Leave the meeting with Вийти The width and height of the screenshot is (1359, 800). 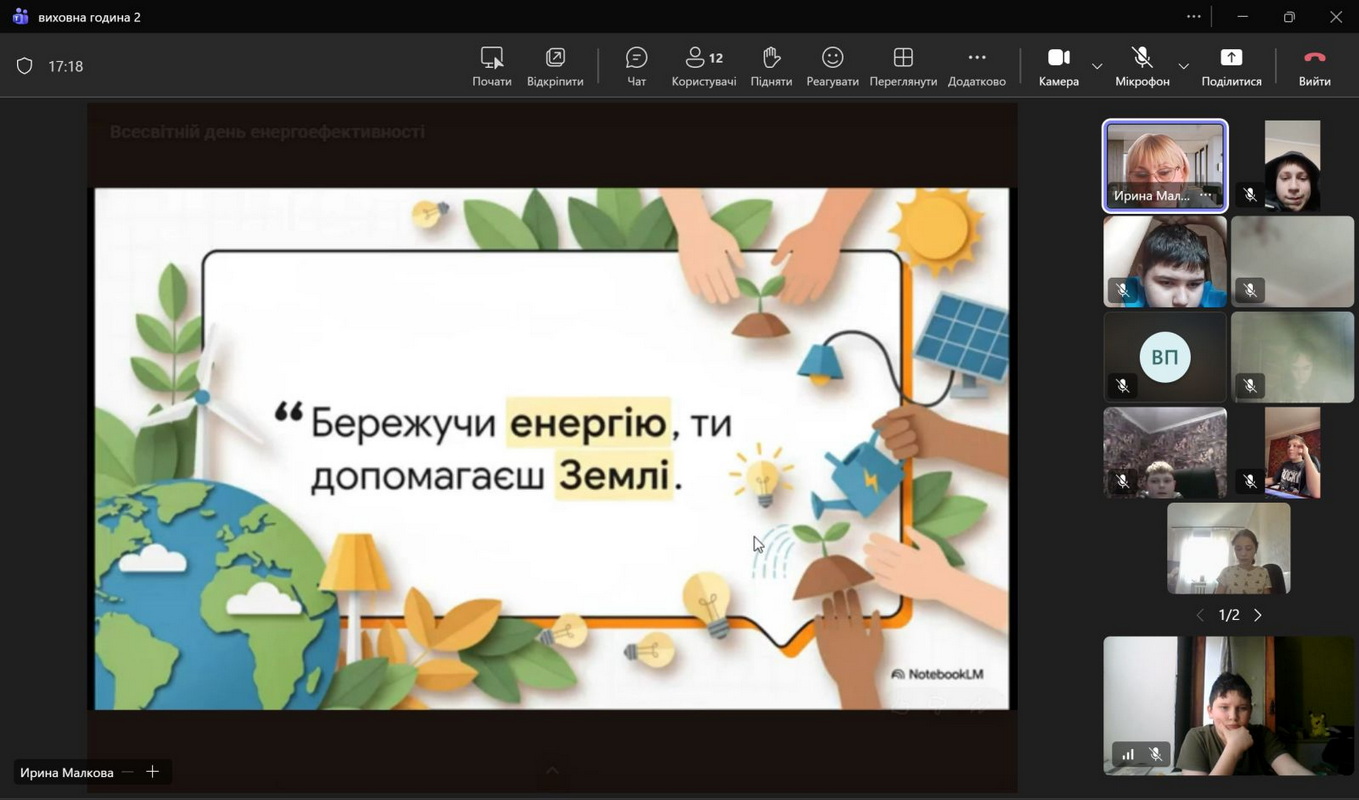click(x=1314, y=66)
